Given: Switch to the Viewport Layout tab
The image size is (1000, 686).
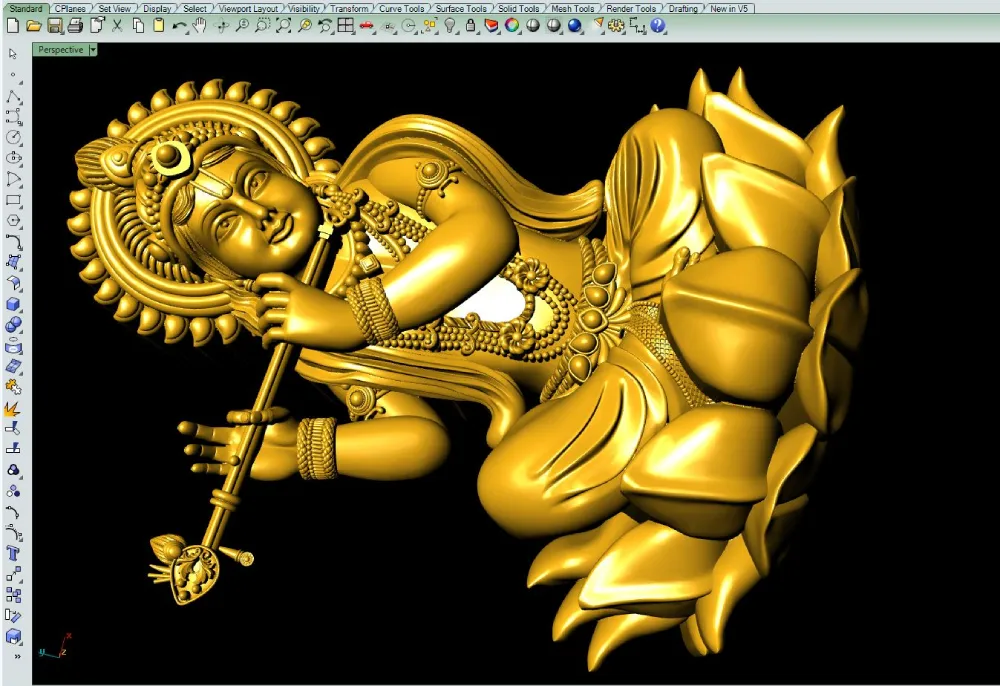Looking at the screenshot, I should 248,9.
